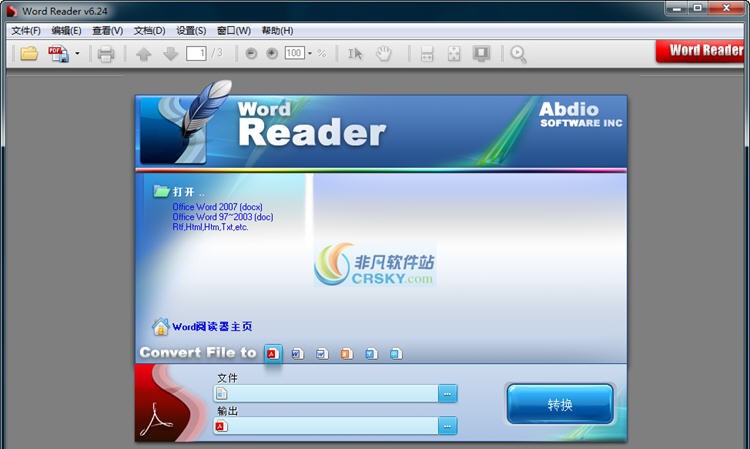Zoom in with the plus circle icon
Viewport: 750px width, 449px height.
click(272, 54)
